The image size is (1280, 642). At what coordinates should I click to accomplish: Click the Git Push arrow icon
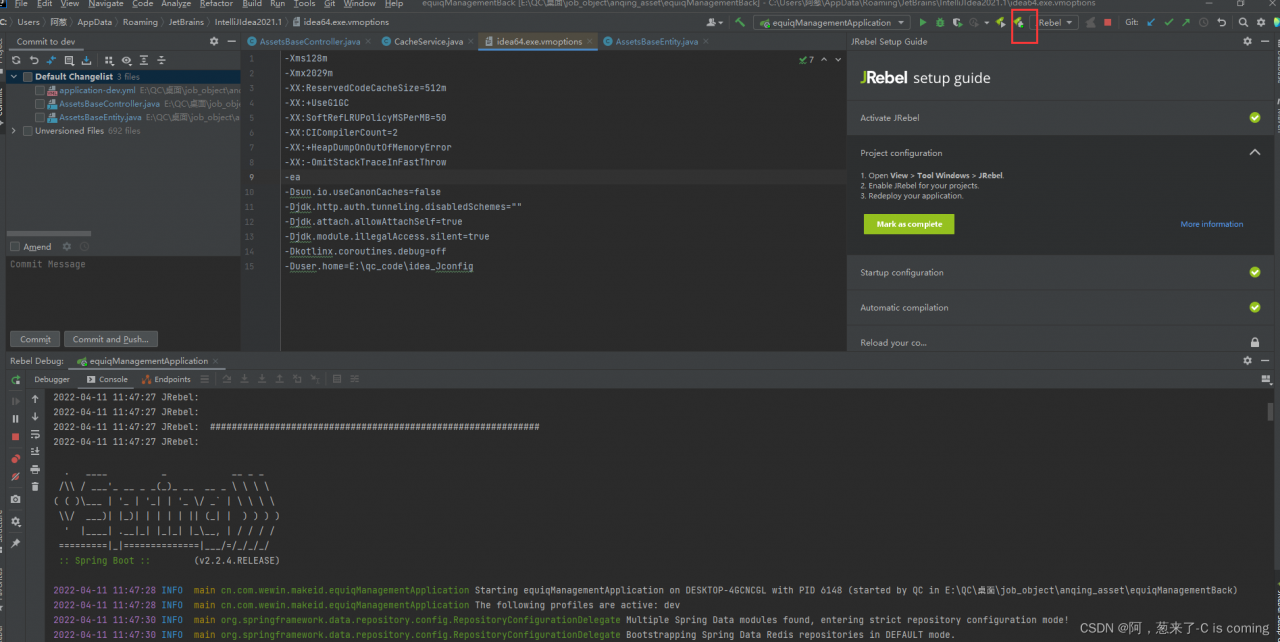pyautogui.click(x=1186, y=22)
